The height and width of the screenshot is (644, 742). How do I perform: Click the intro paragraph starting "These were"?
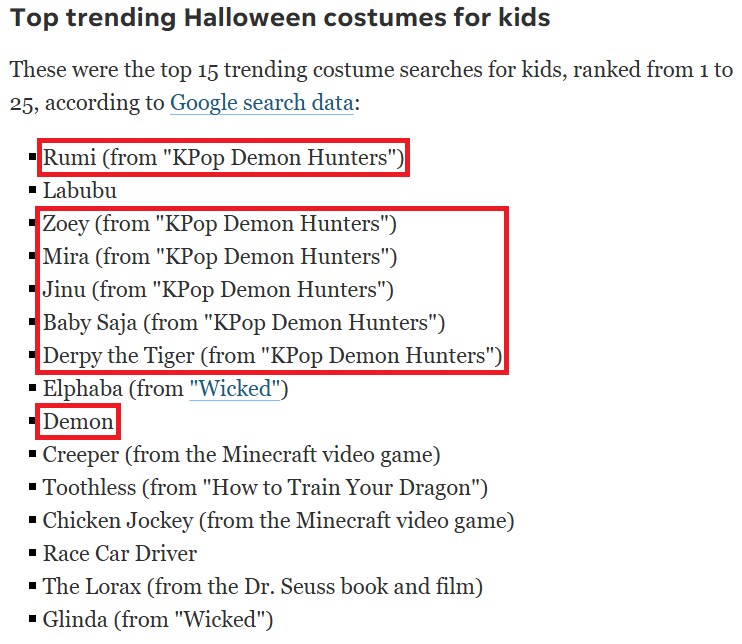[370, 86]
